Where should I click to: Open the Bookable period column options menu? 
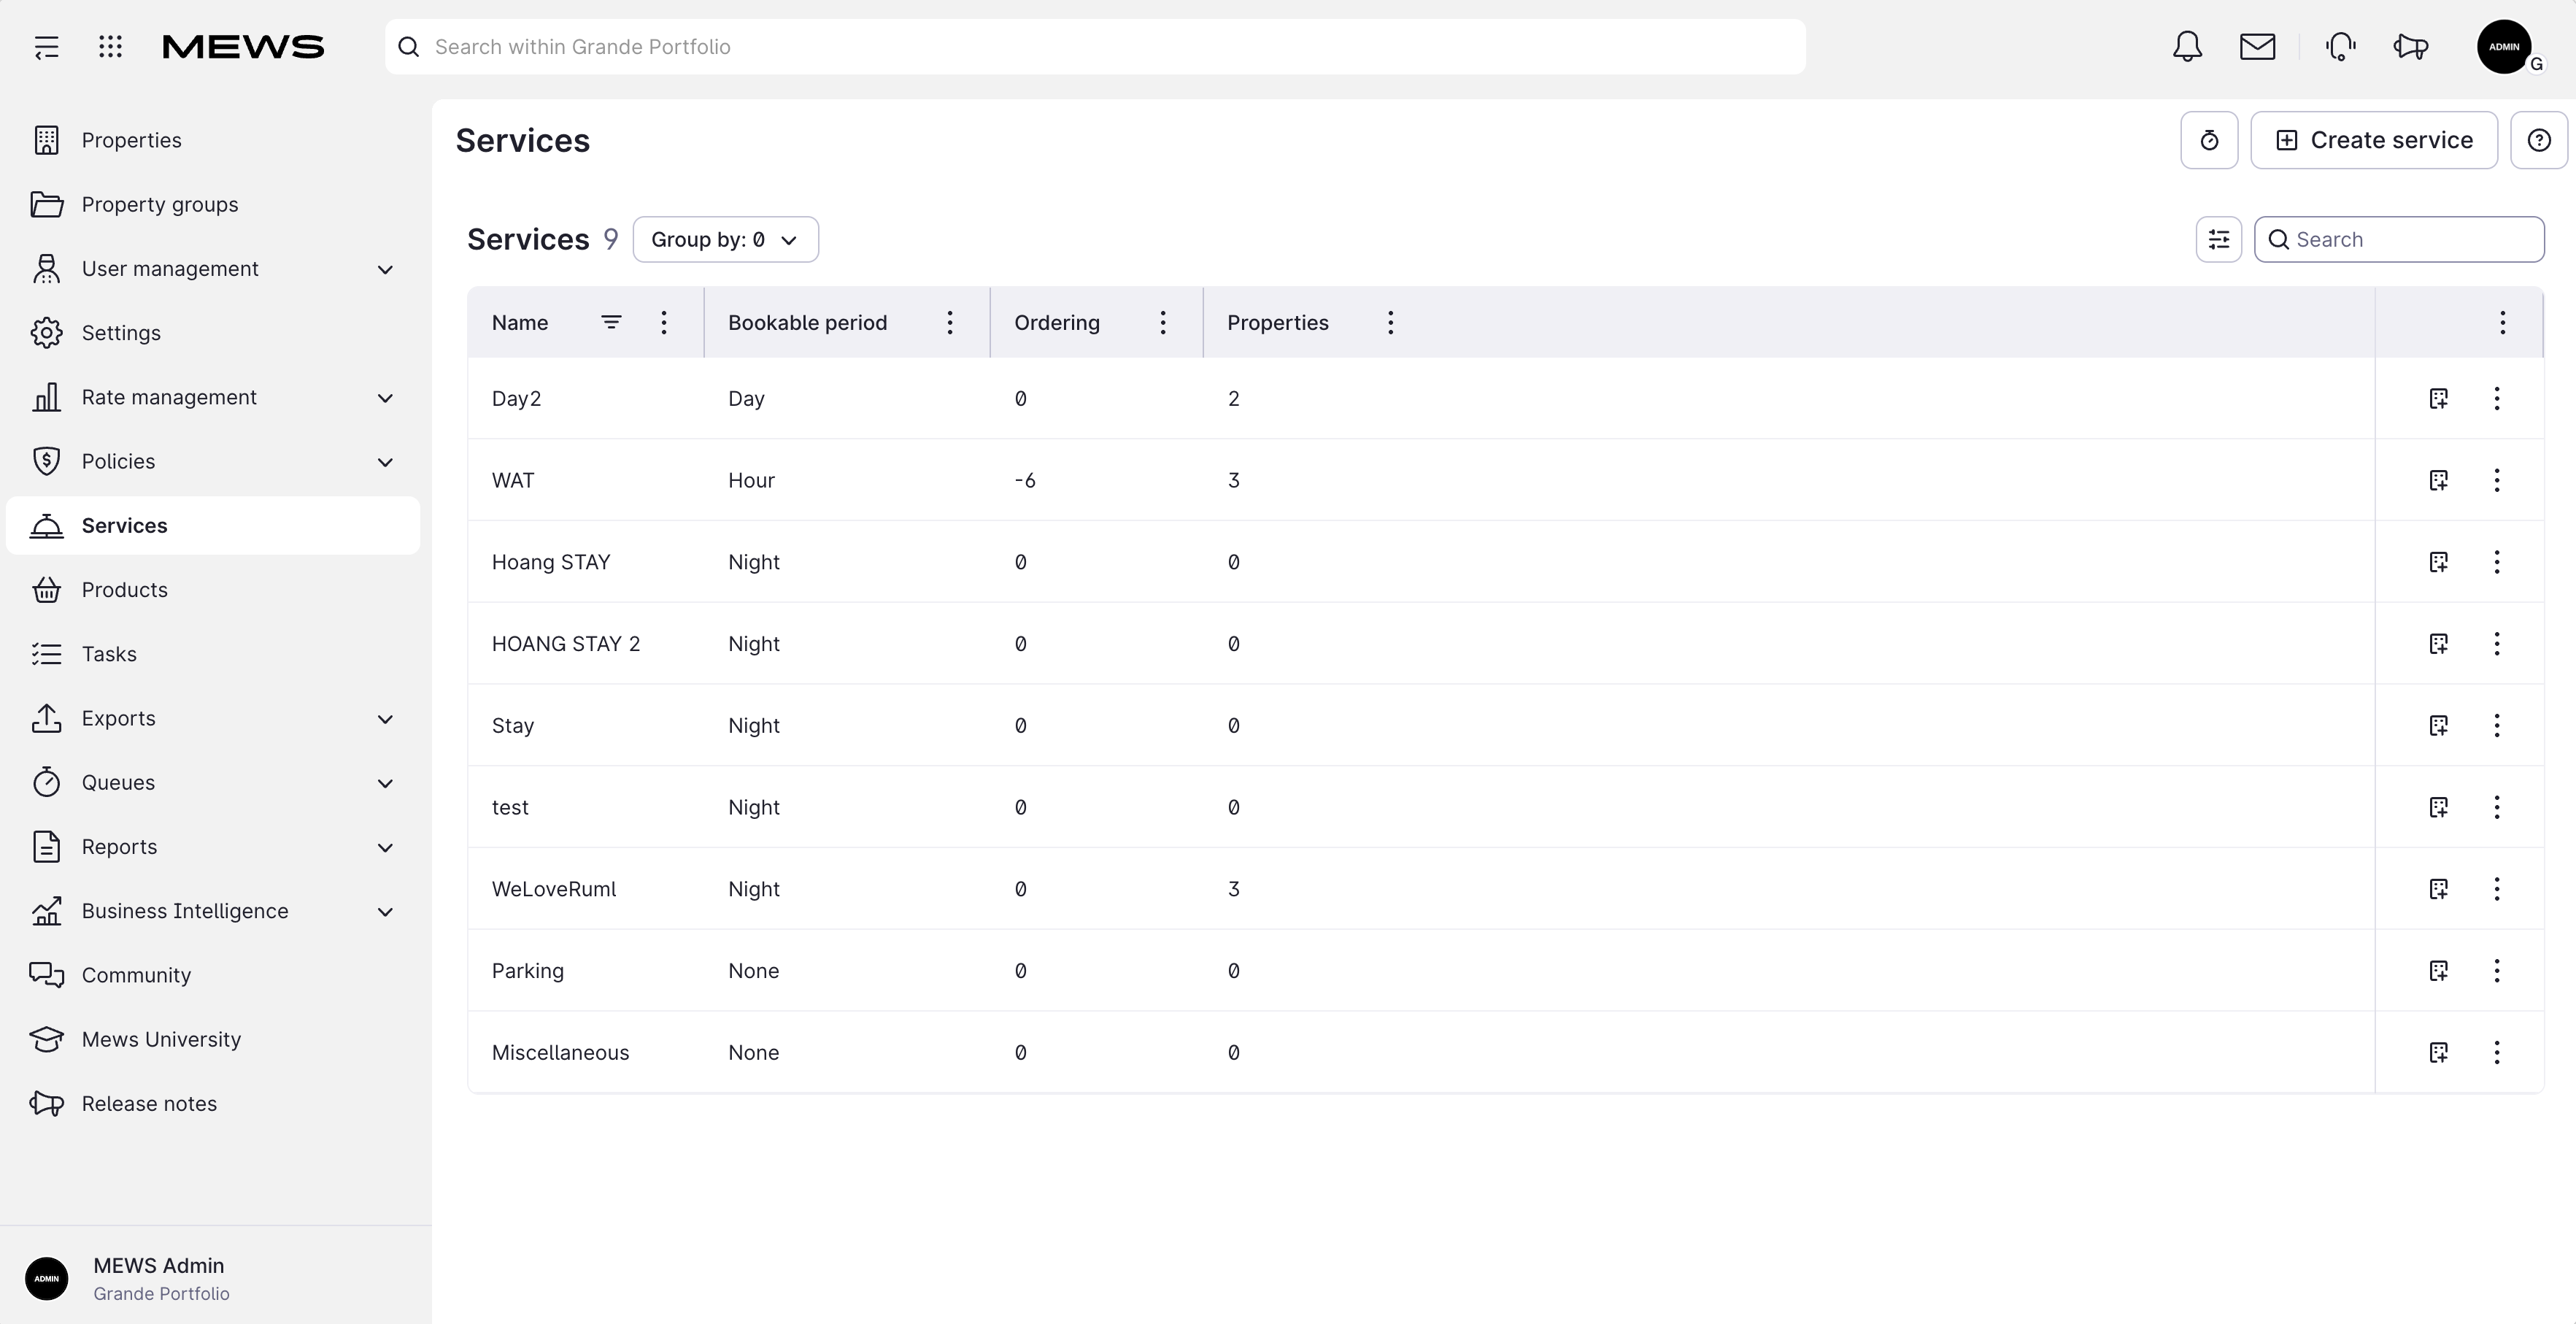click(949, 322)
